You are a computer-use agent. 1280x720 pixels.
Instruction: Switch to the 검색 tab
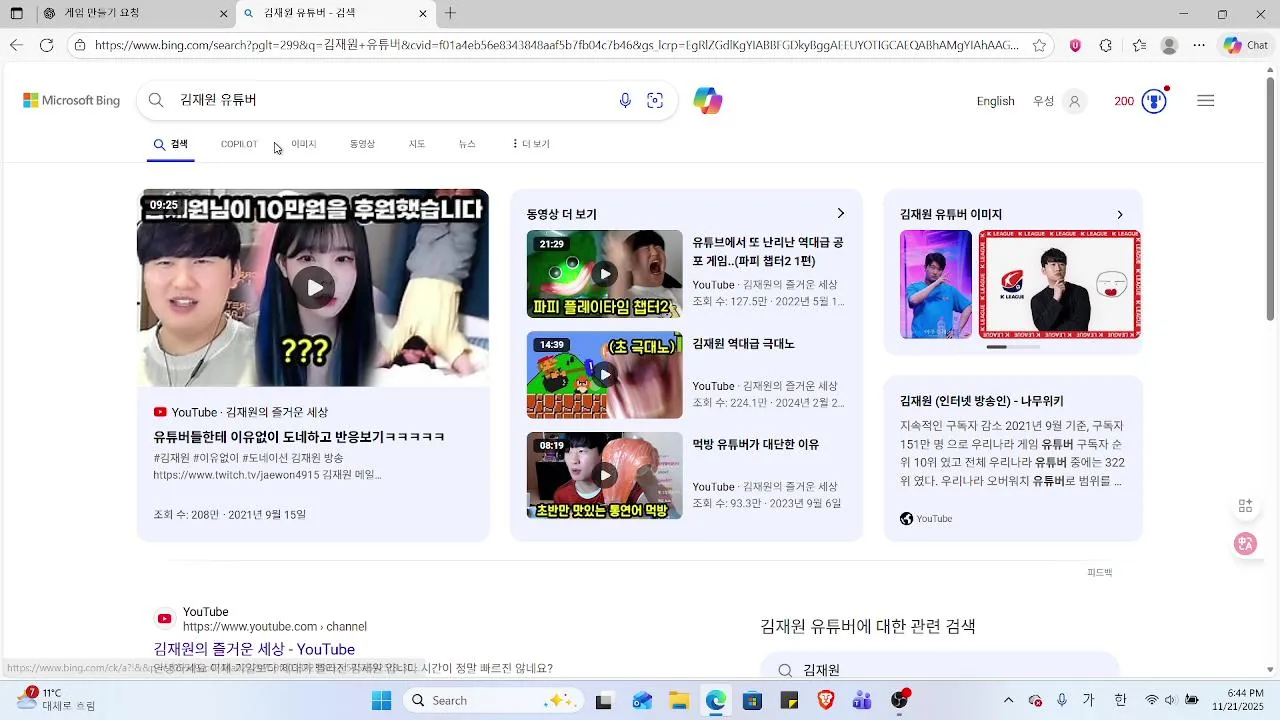tap(171, 144)
